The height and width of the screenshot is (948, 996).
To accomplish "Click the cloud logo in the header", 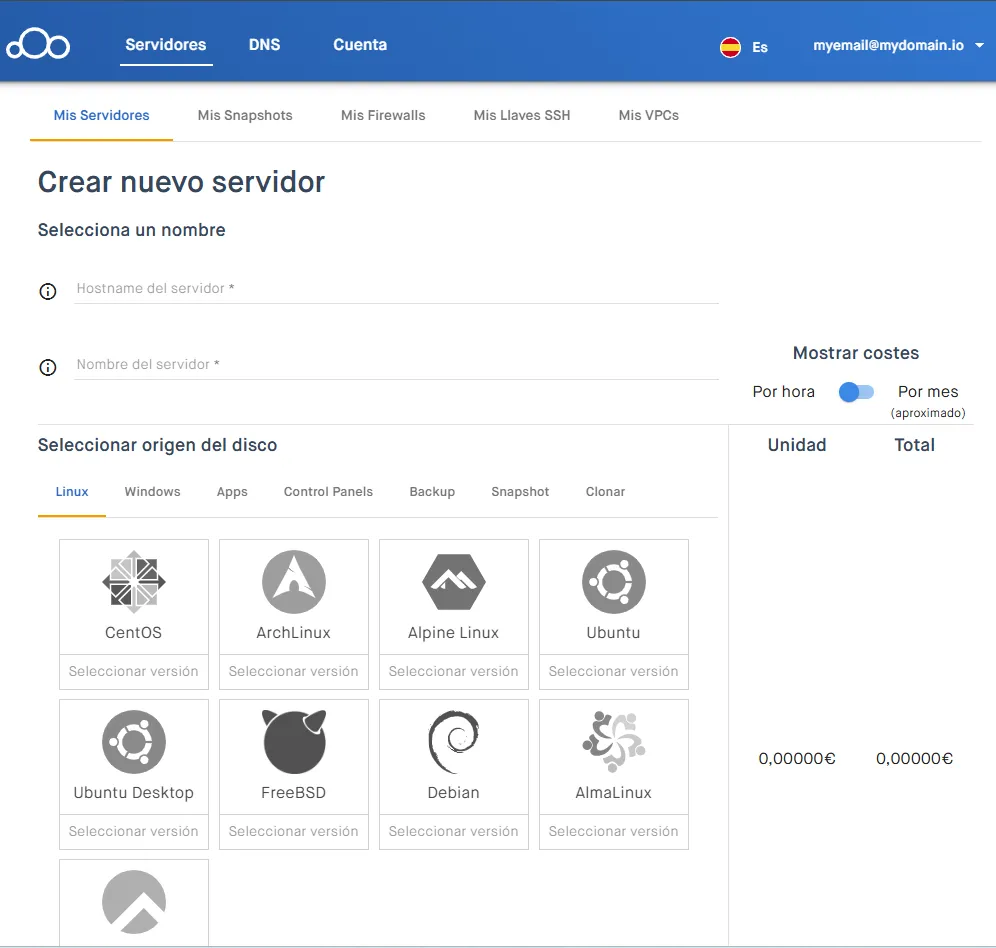I will click(x=38, y=44).
